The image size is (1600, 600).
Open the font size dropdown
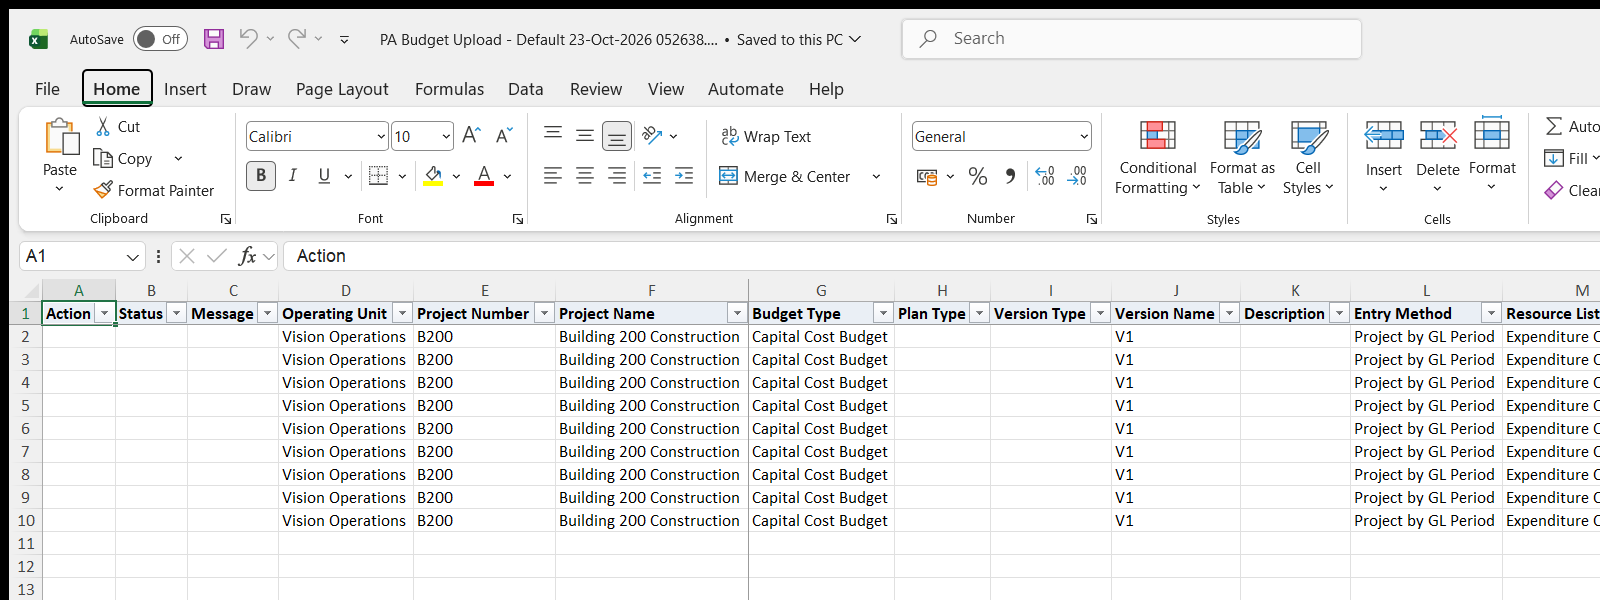[x=446, y=137]
